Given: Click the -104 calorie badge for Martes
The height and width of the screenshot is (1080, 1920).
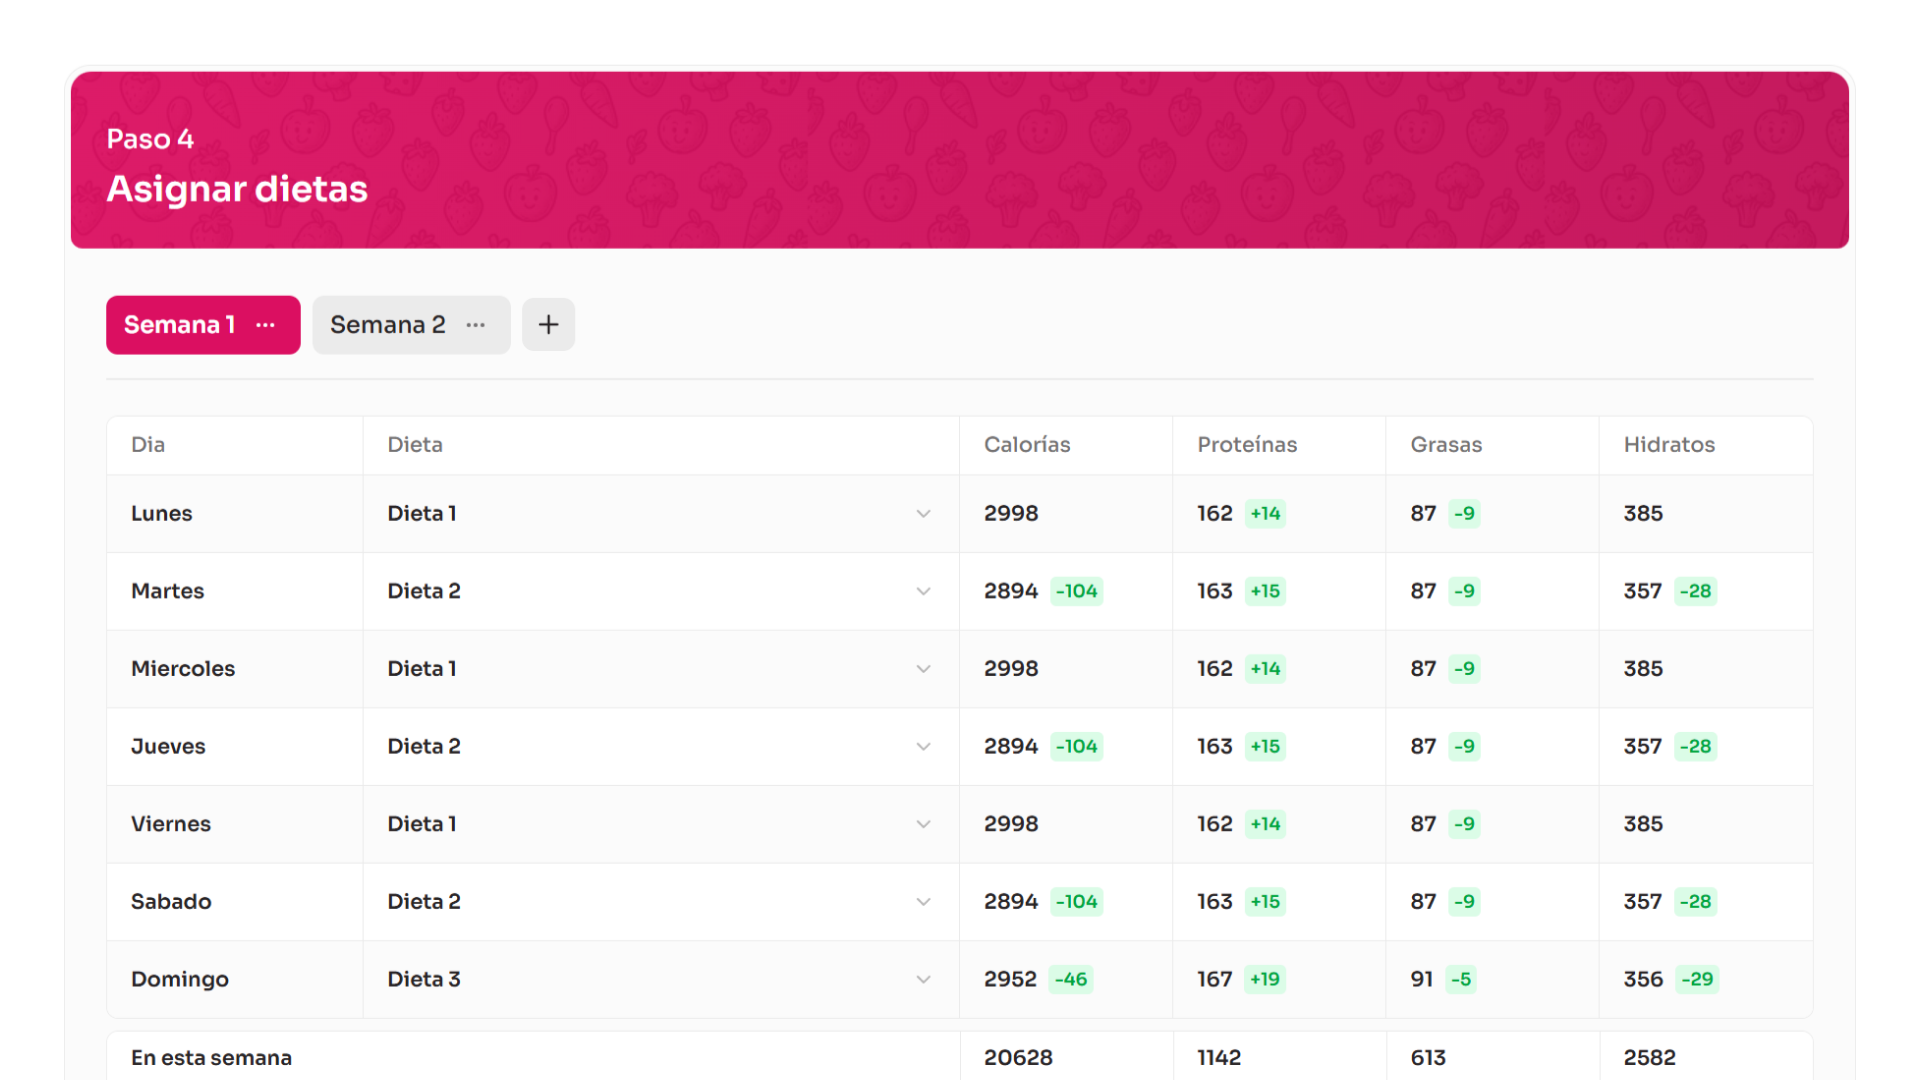Looking at the screenshot, I should (1077, 591).
